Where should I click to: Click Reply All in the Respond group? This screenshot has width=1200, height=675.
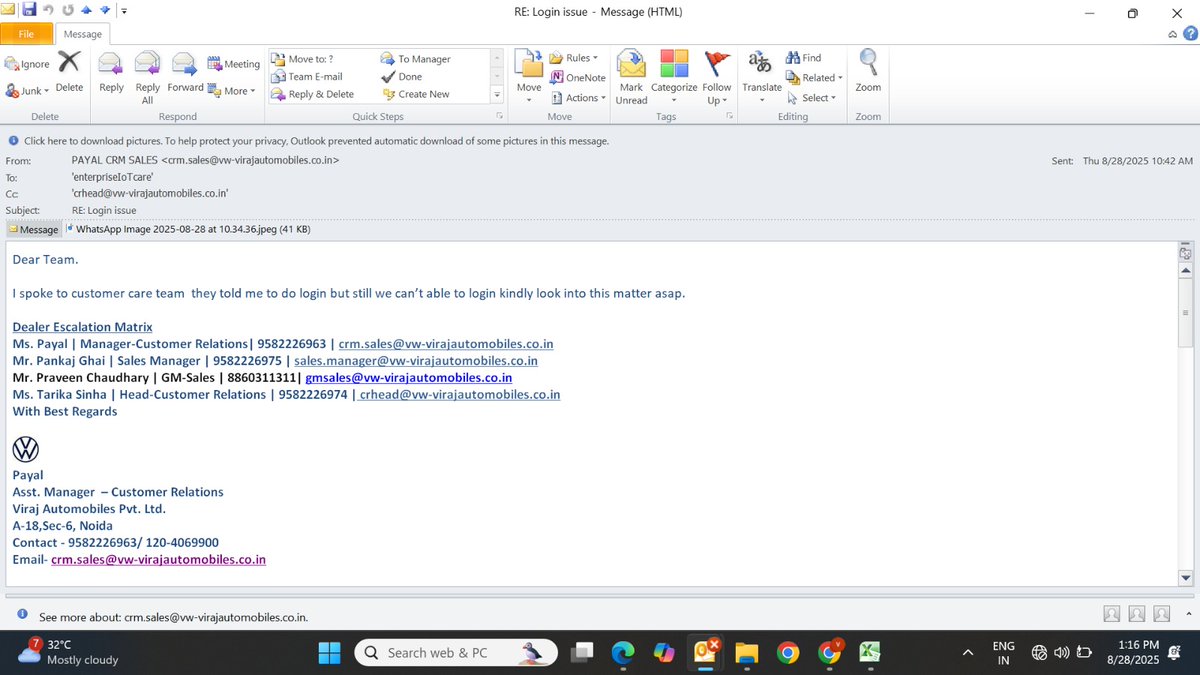(147, 78)
